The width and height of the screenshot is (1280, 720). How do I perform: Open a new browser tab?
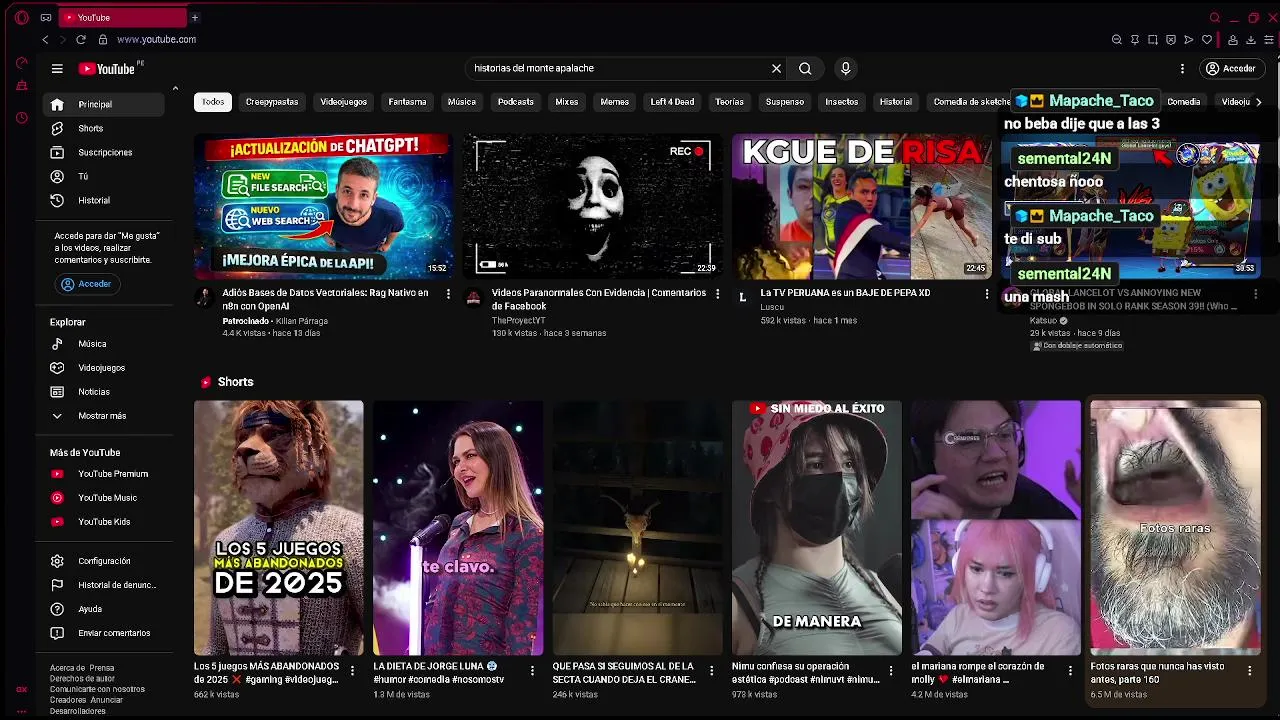[195, 17]
